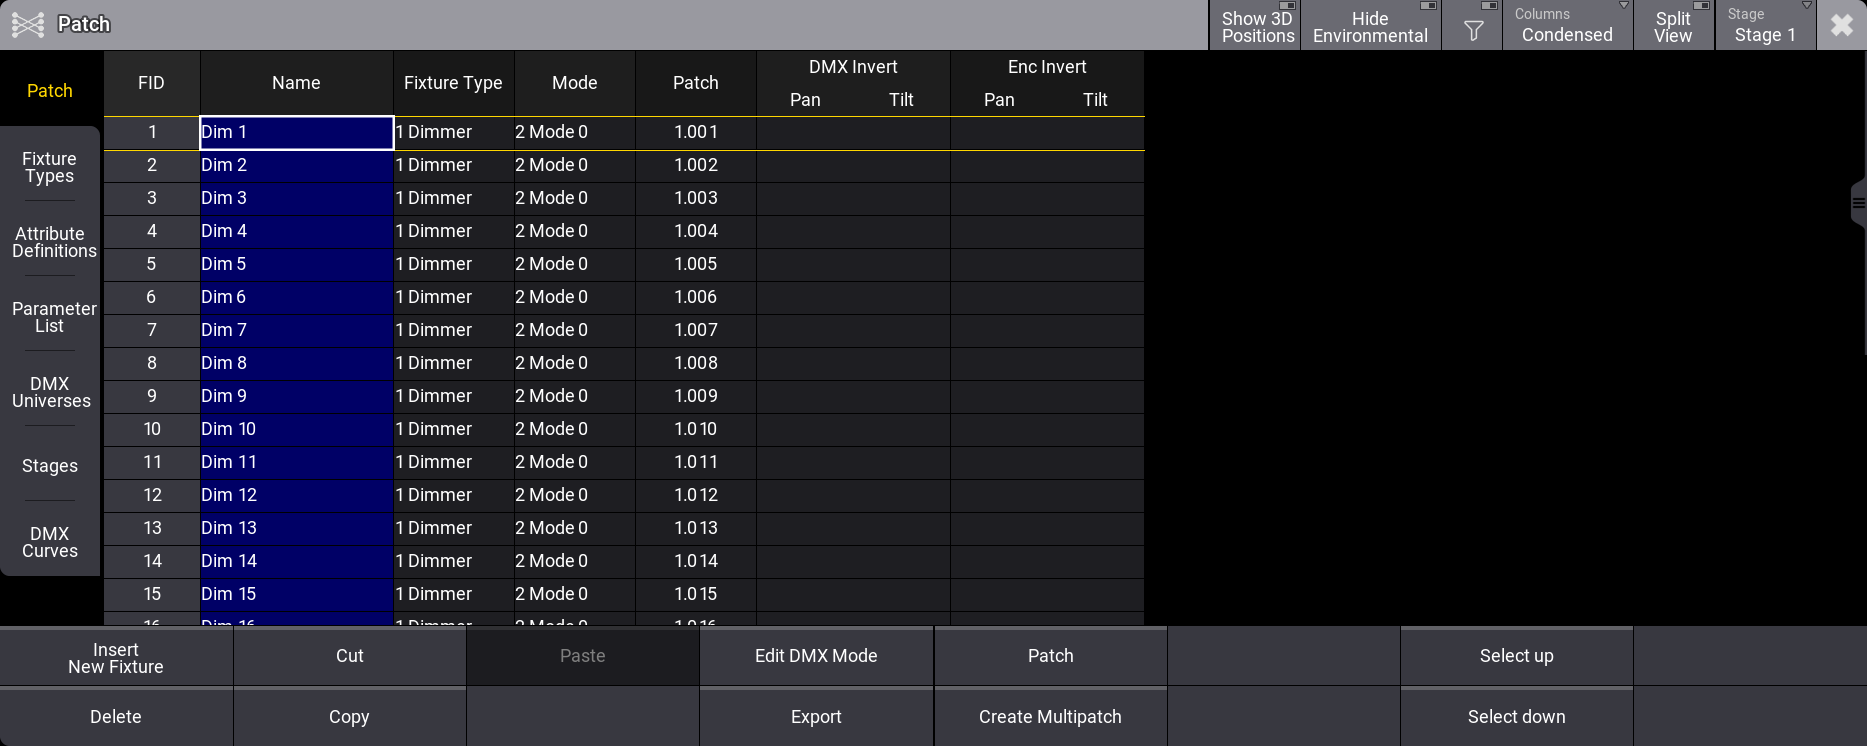
Task: Click the bottom Patch button
Action: [1051, 657]
